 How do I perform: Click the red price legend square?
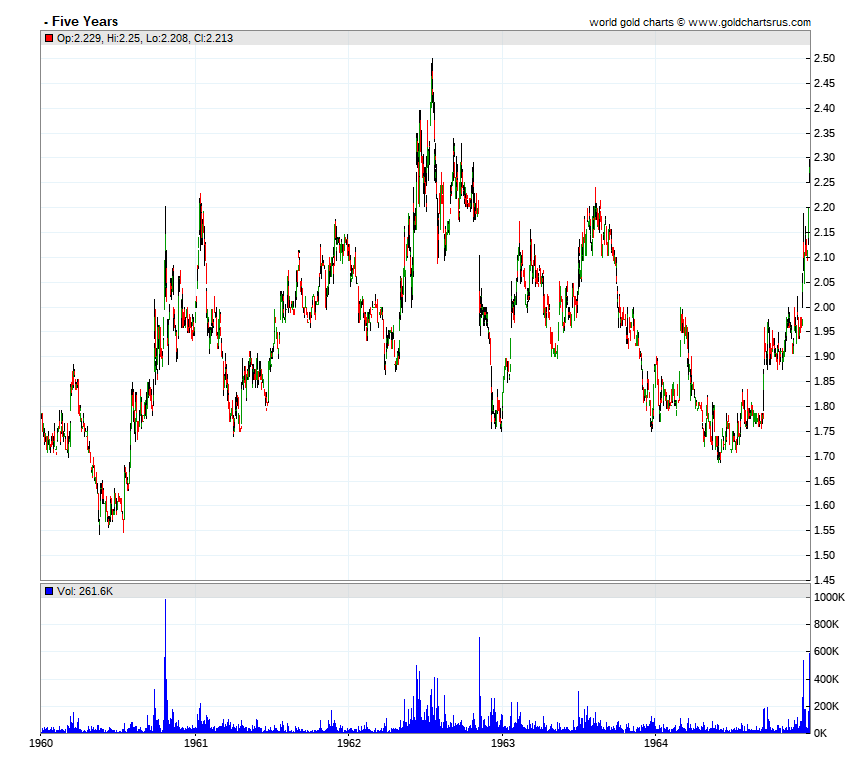point(49,38)
